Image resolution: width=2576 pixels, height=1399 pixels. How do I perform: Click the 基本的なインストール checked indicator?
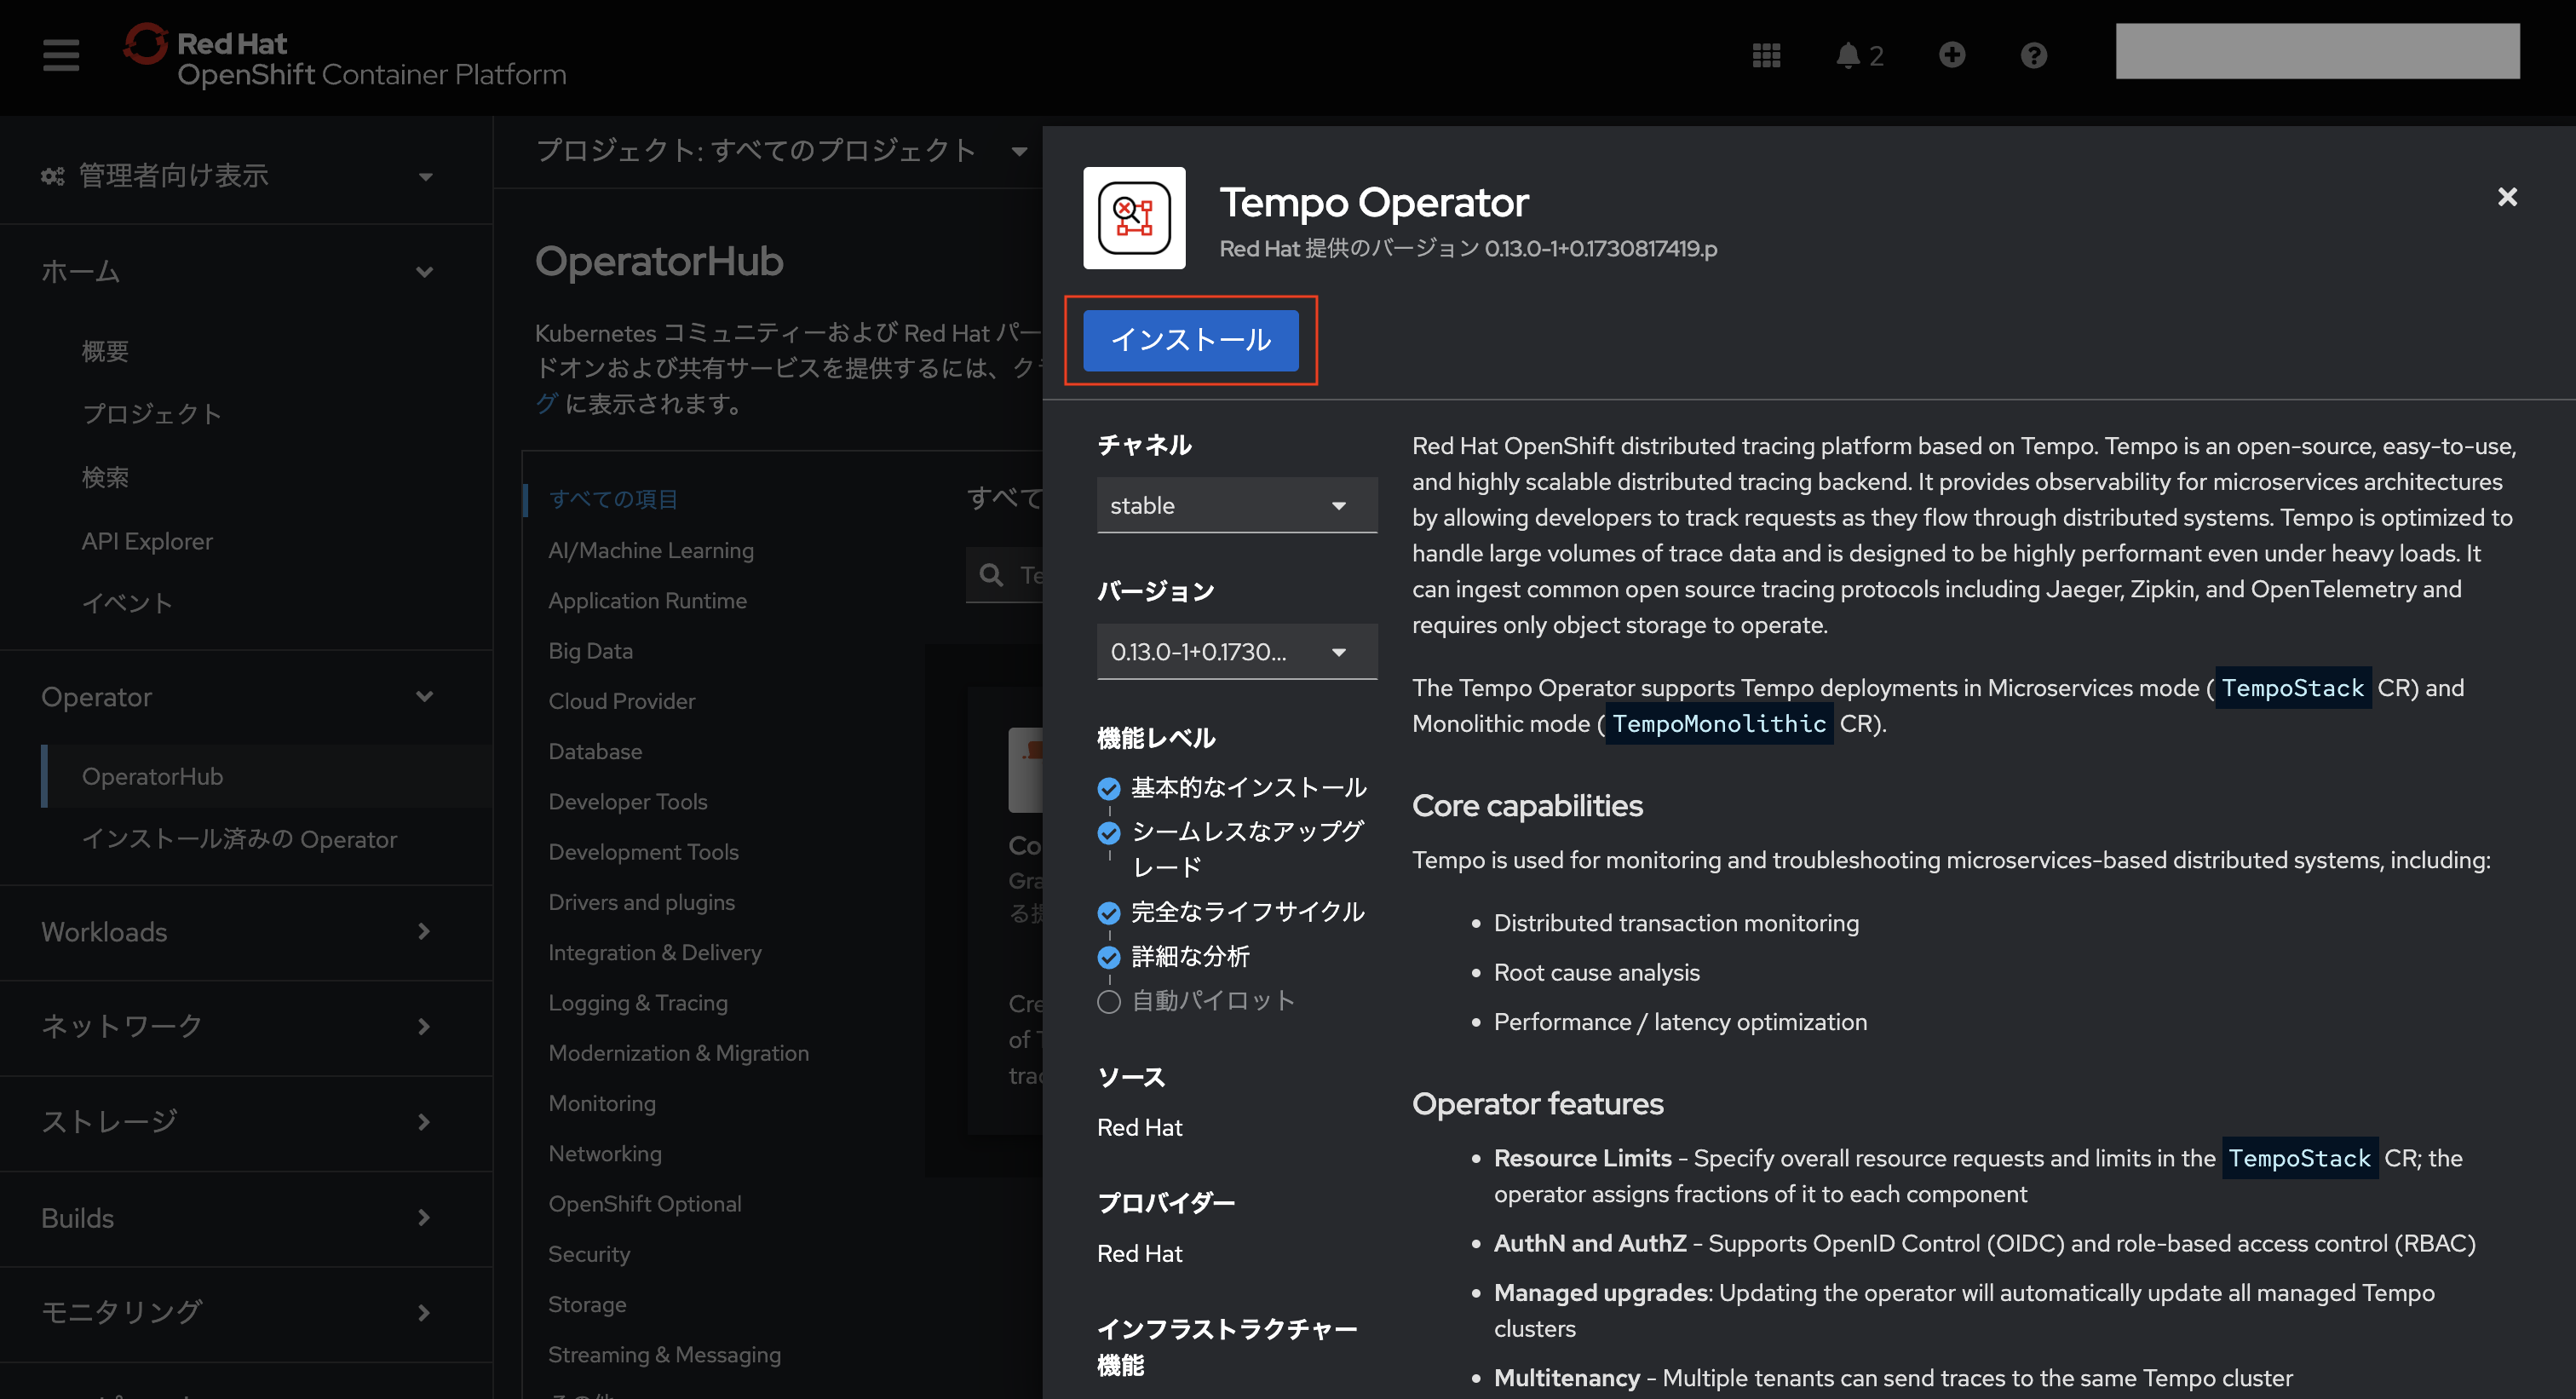1108,789
